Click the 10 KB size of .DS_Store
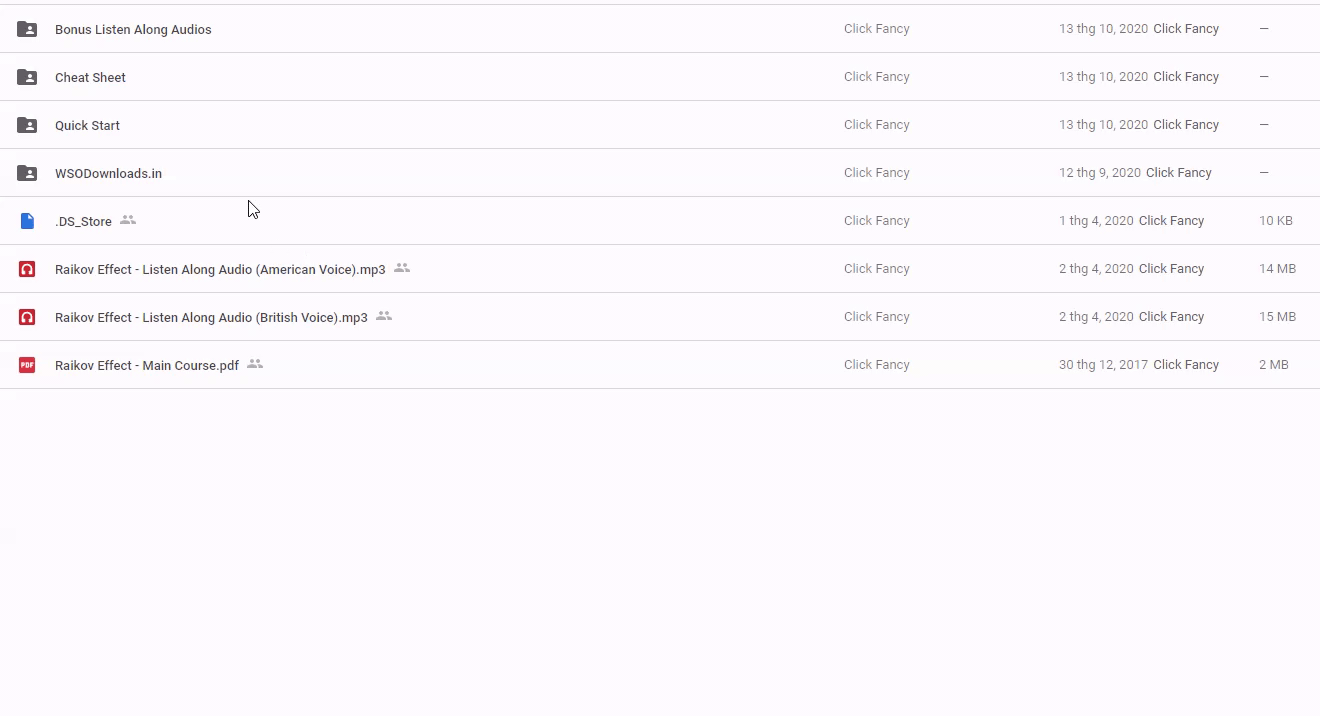The image size is (1320, 716). 1275,221
